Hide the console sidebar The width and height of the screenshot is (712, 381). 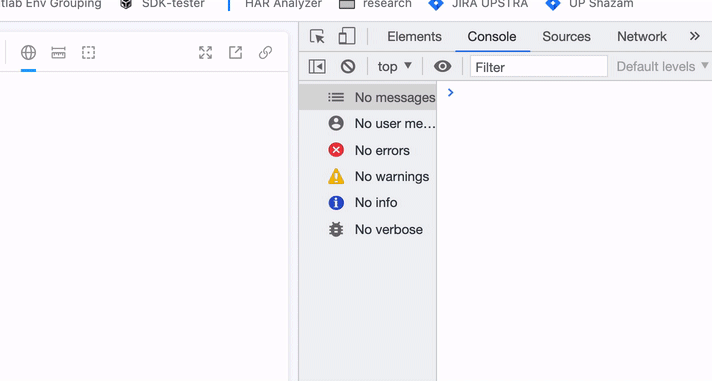(x=317, y=67)
